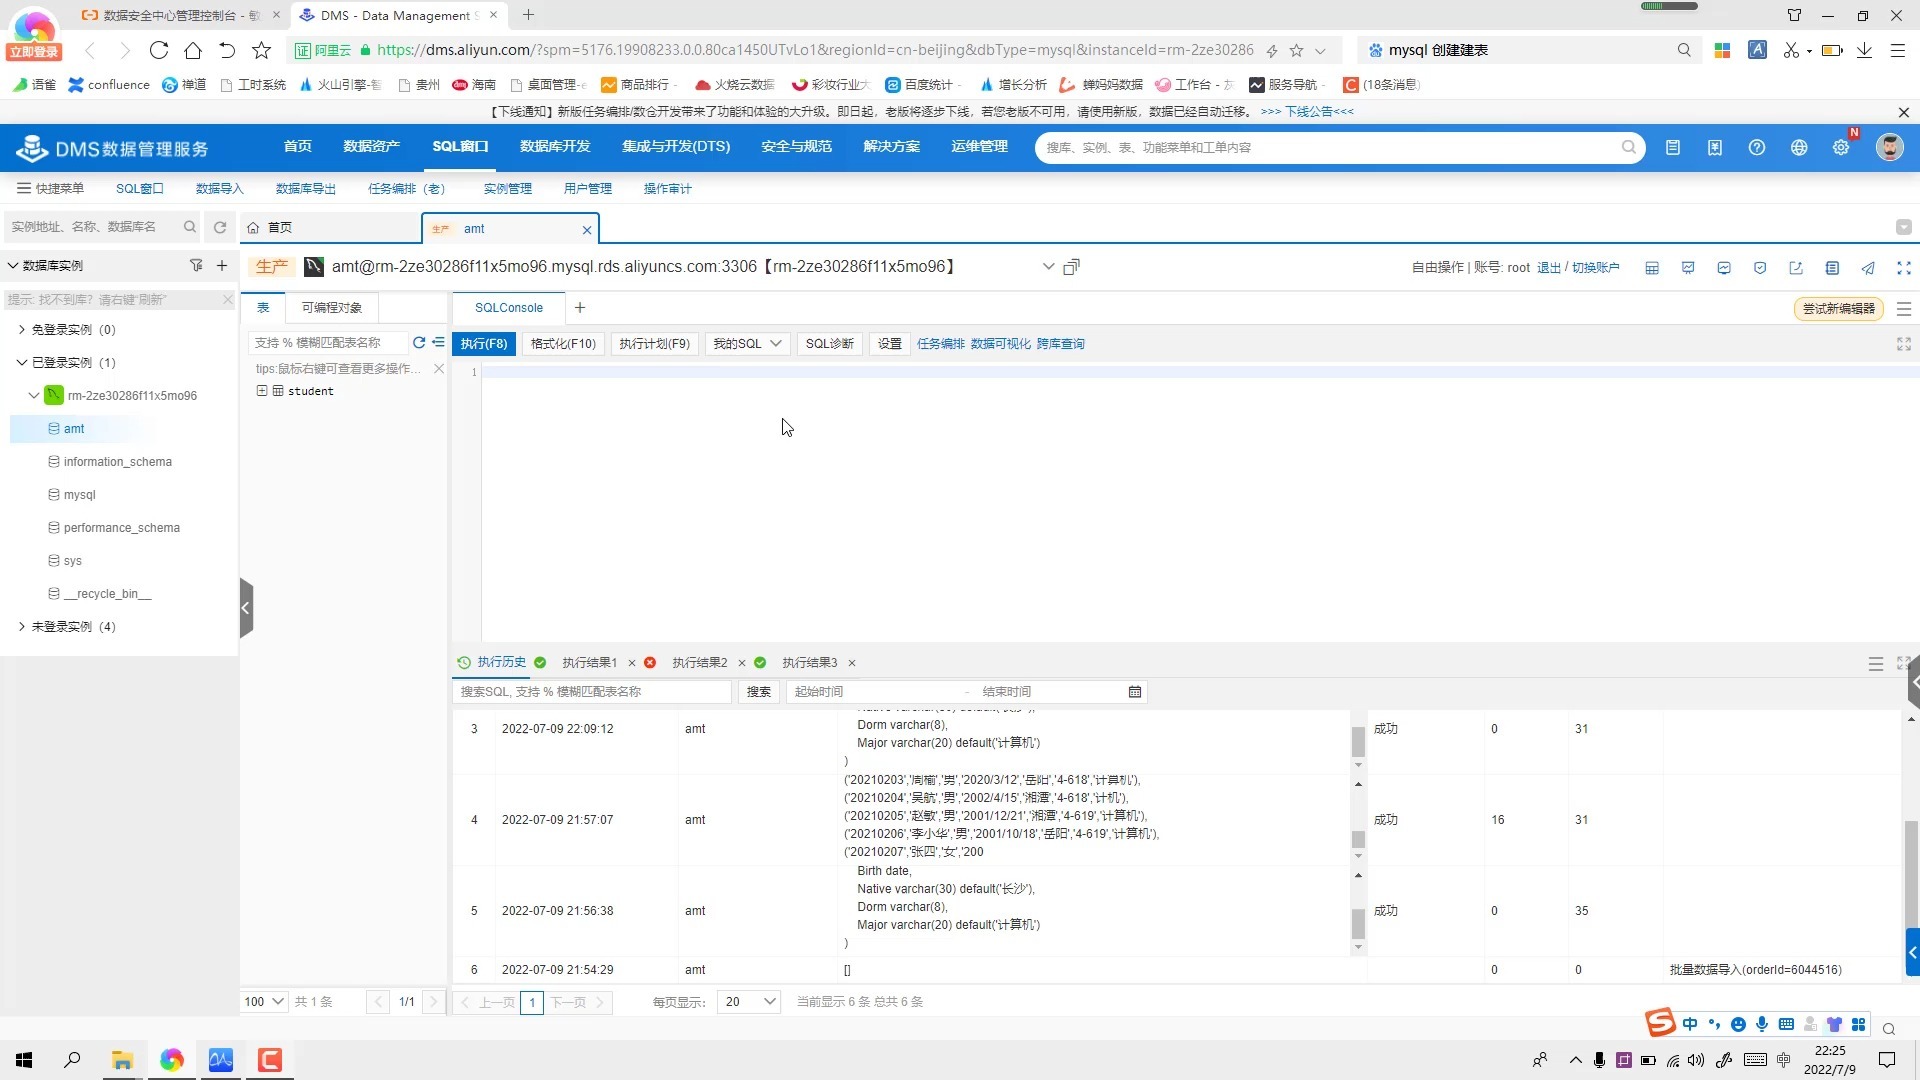The height and width of the screenshot is (1080, 1920).
Task: Add a new database instance with plus icon
Action: 222,265
